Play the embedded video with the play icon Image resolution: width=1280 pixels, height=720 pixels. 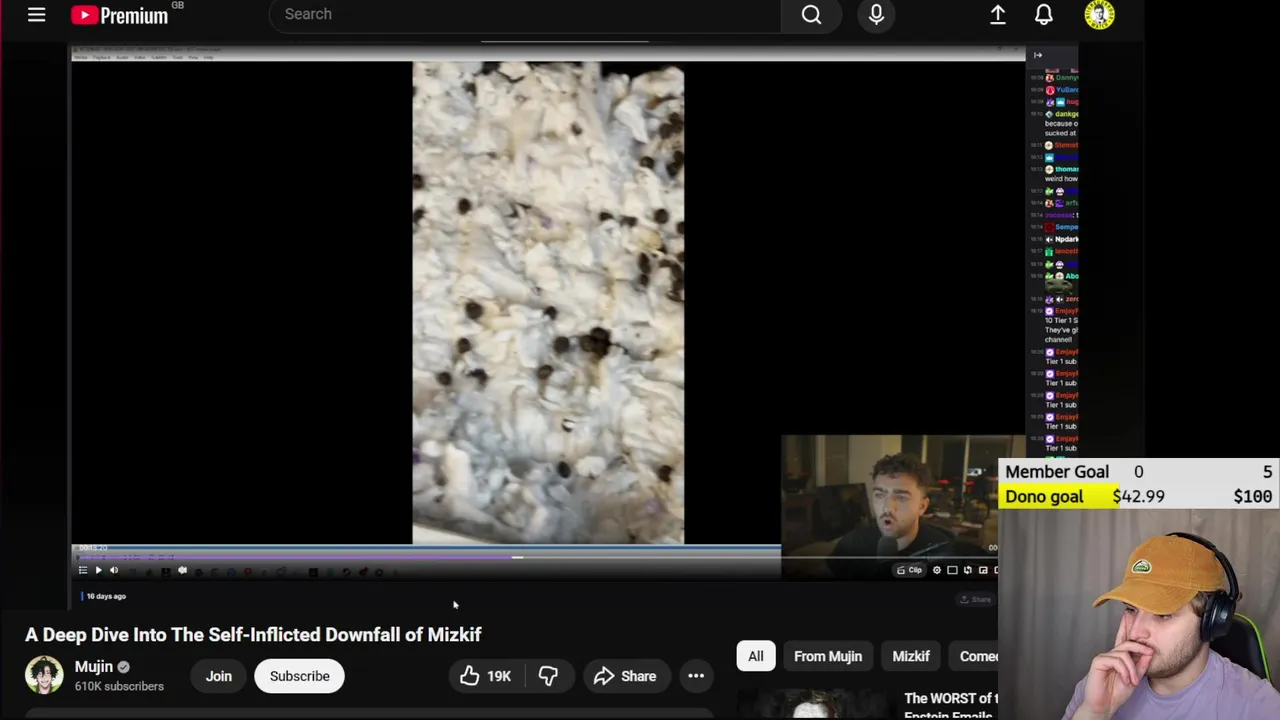[x=98, y=570]
